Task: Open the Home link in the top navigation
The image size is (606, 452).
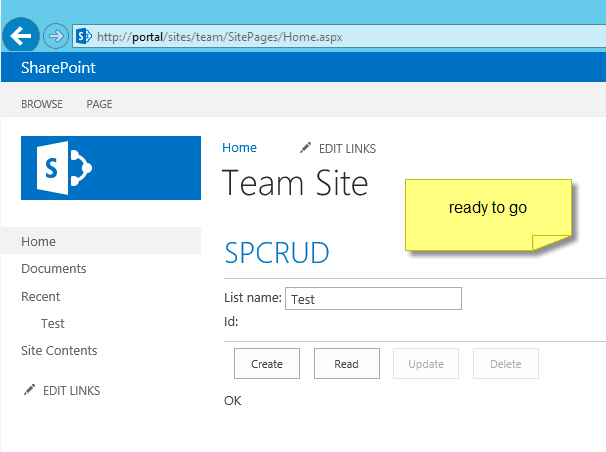Action: pyautogui.click(x=239, y=148)
